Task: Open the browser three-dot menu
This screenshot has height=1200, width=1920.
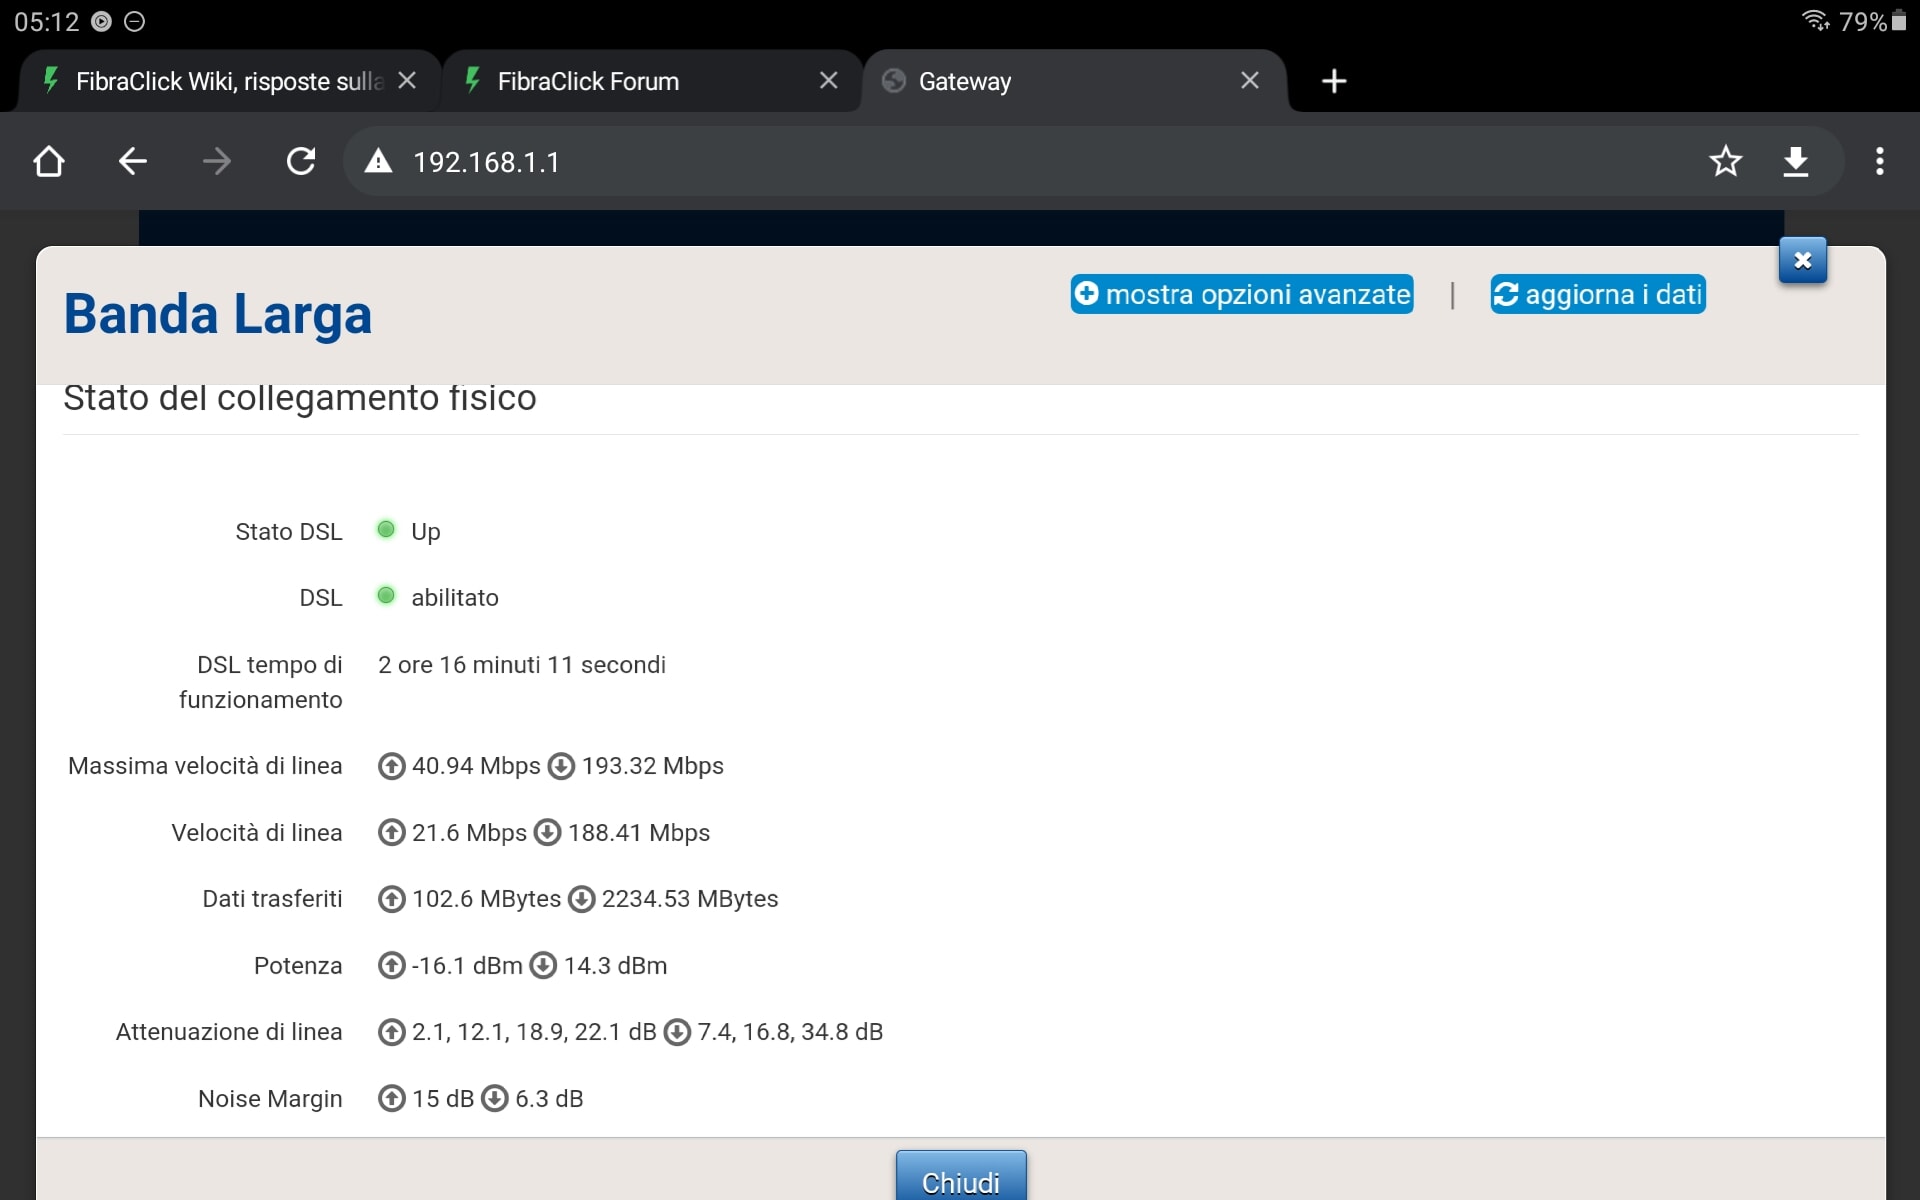Action: point(1880,161)
